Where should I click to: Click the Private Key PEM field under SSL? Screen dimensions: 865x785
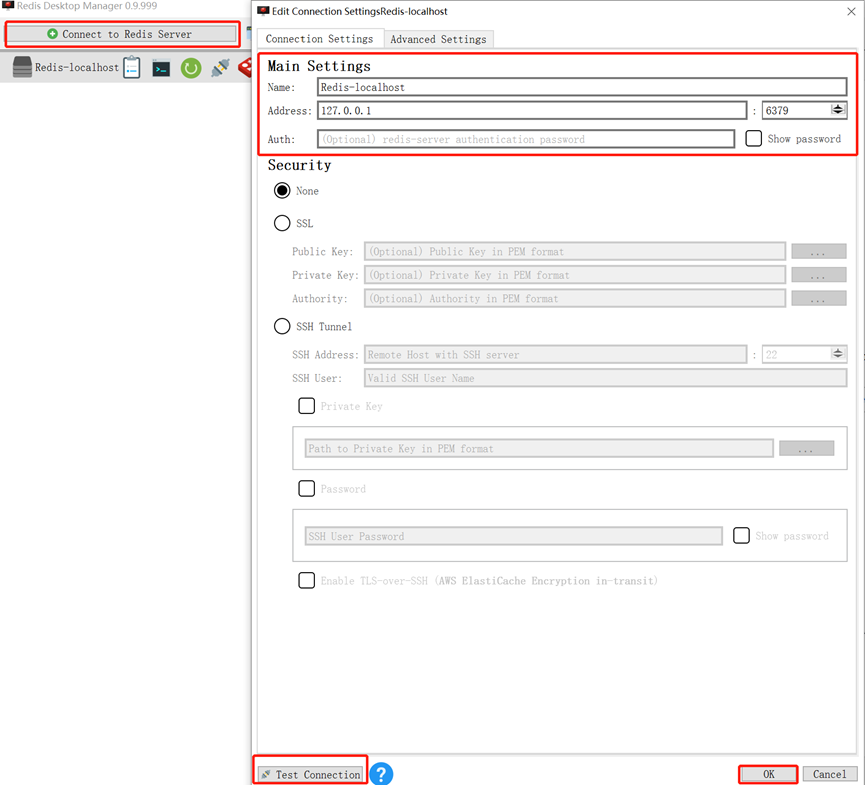tap(574, 275)
